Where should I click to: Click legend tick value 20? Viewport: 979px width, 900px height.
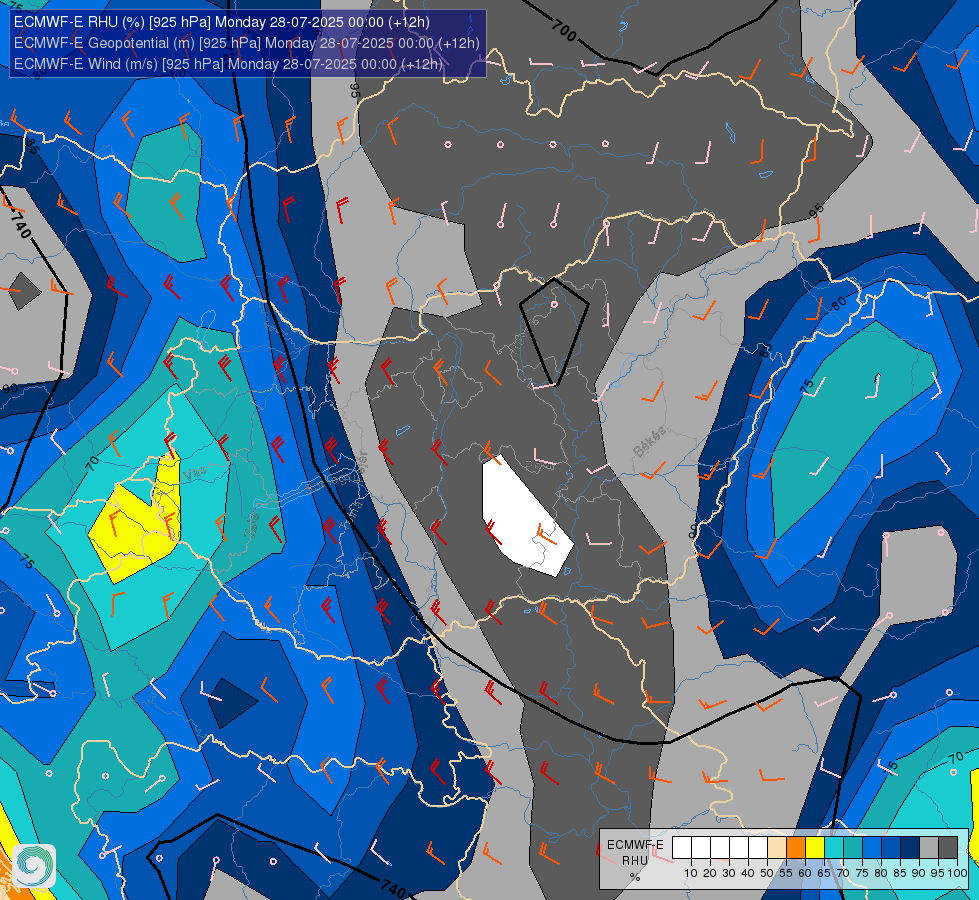point(710,873)
